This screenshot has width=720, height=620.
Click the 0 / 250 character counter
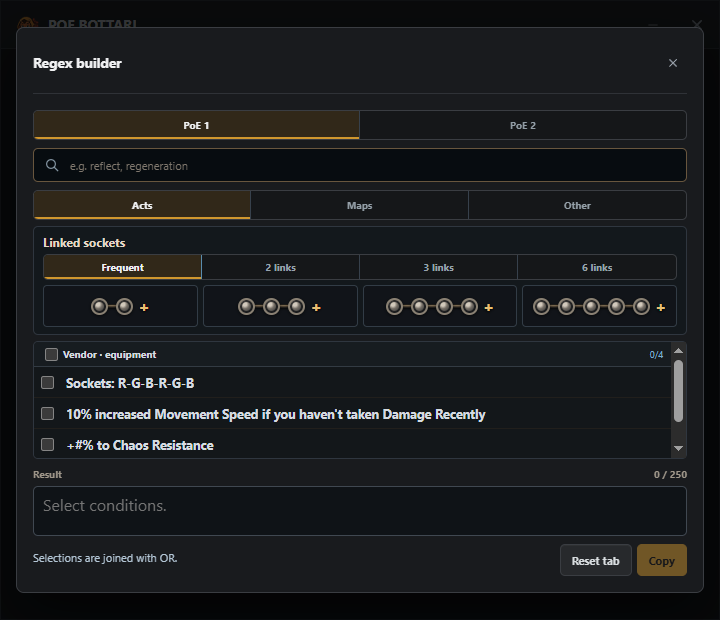tap(670, 474)
